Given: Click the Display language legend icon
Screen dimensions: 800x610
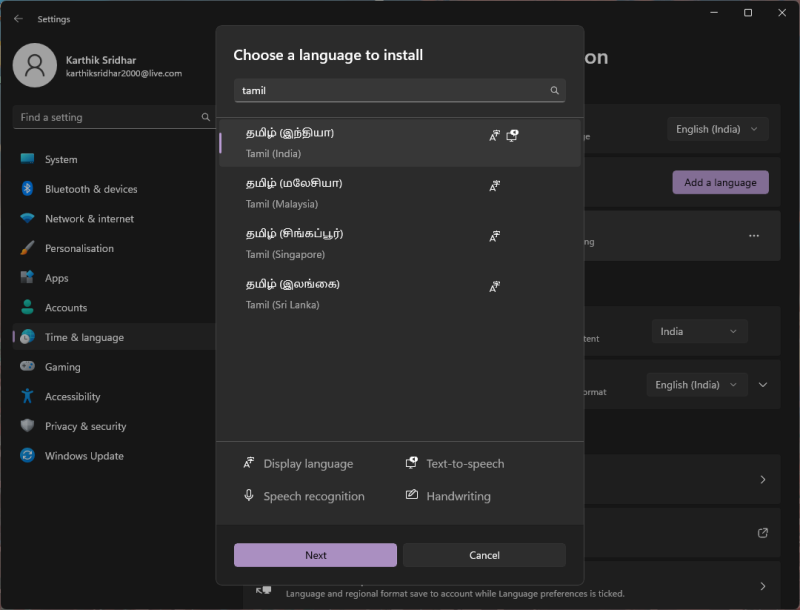Looking at the screenshot, I should click(249, 463).
